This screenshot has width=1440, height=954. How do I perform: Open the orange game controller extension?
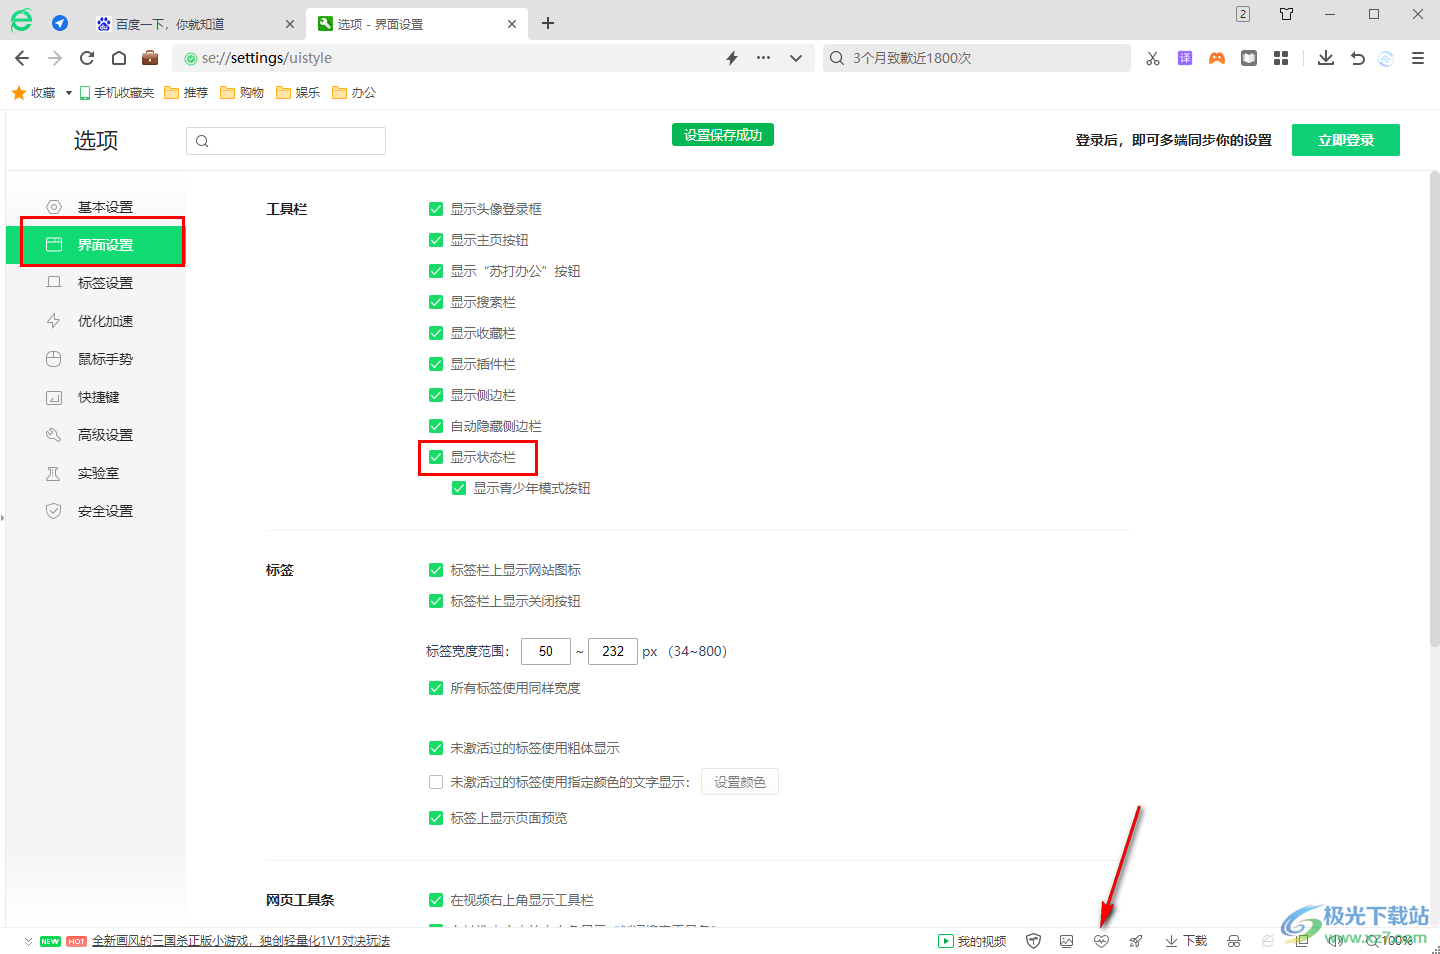[1217, 58]
